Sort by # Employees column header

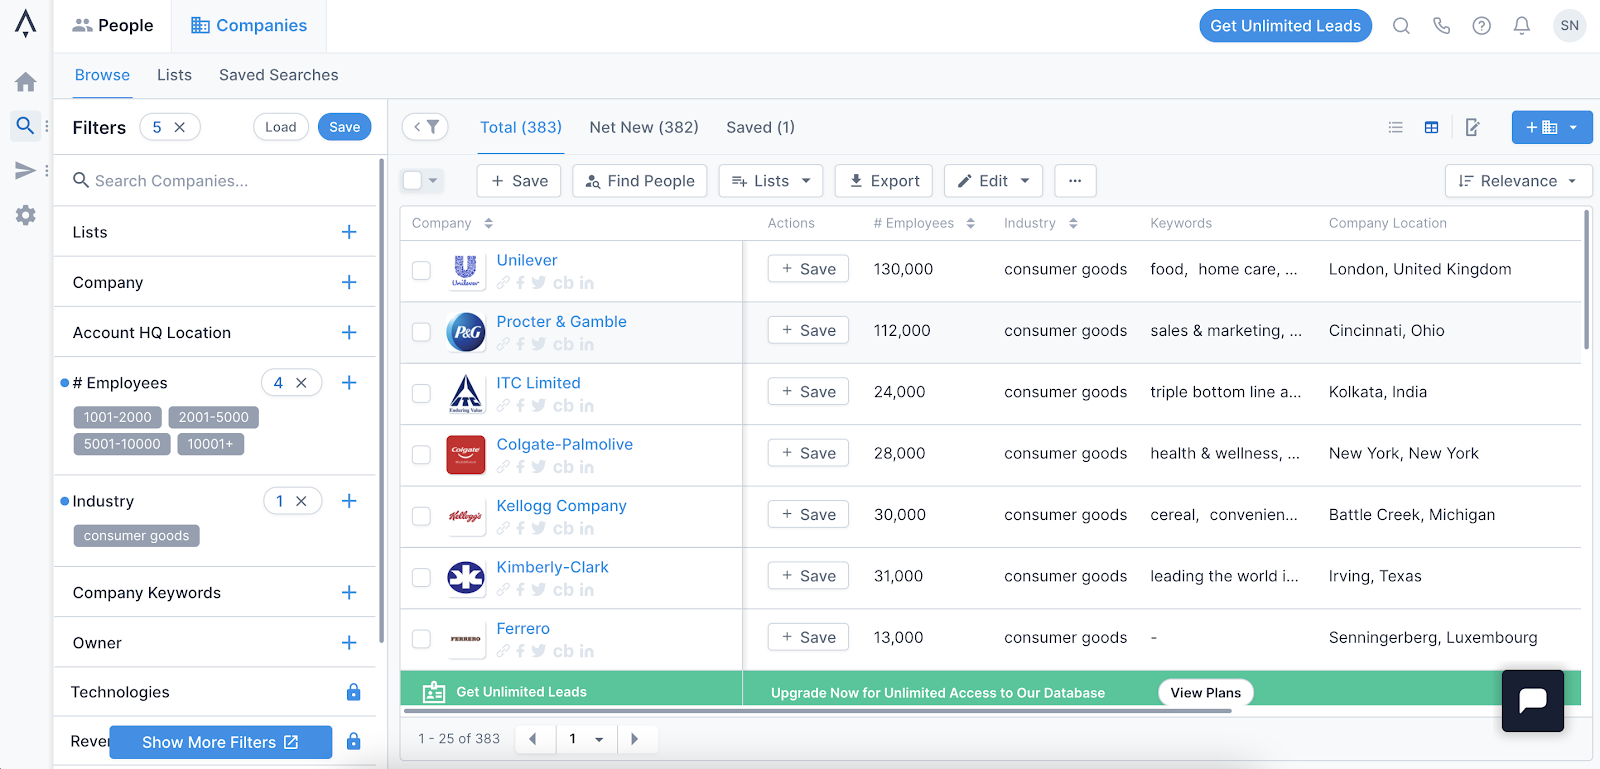[924, 223]
